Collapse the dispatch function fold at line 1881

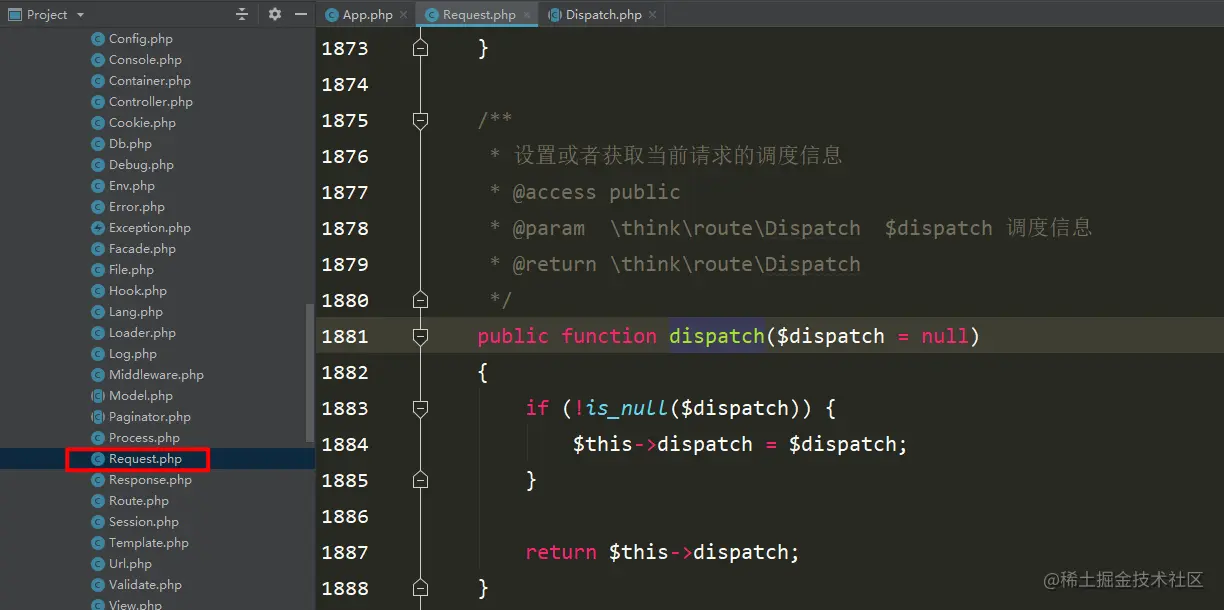pyautogui.click(x=420, y=336)
